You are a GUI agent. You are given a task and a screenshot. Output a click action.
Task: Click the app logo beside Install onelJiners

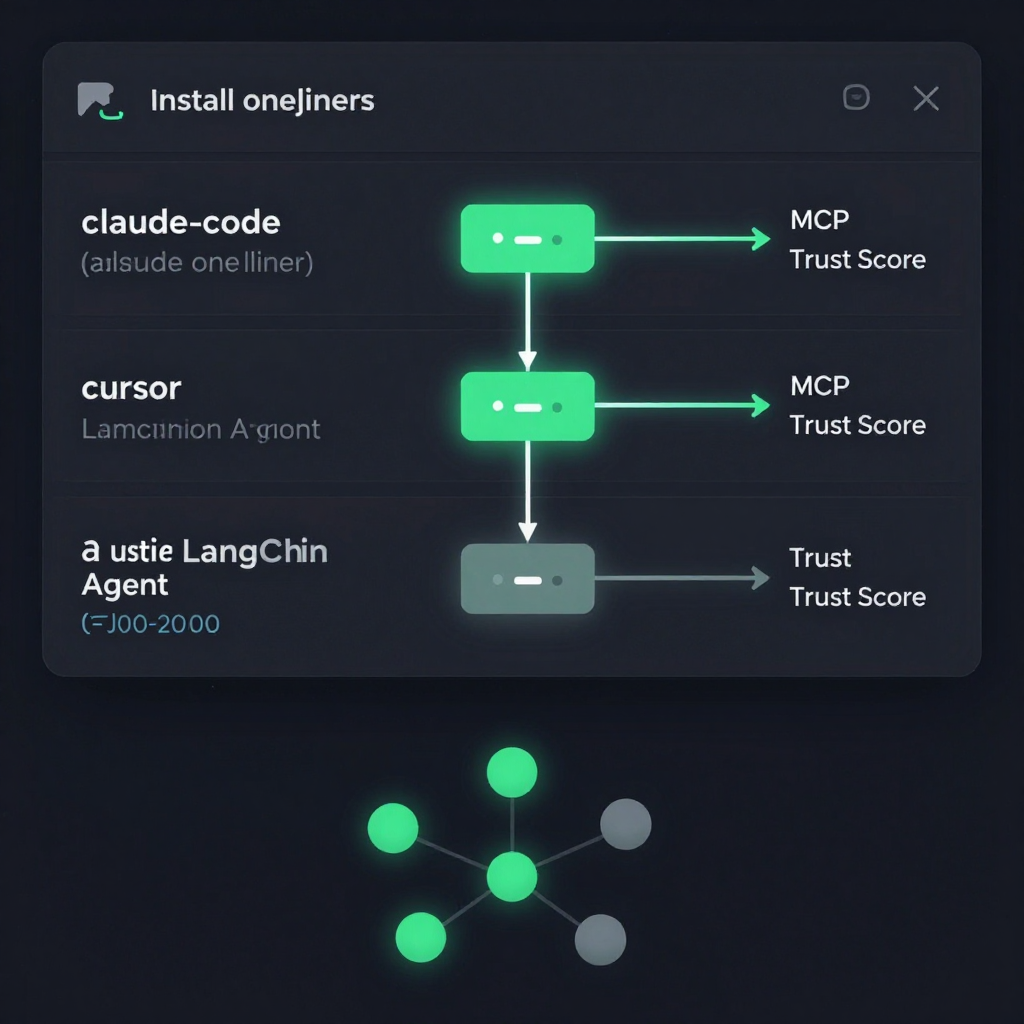coord(100,101)
